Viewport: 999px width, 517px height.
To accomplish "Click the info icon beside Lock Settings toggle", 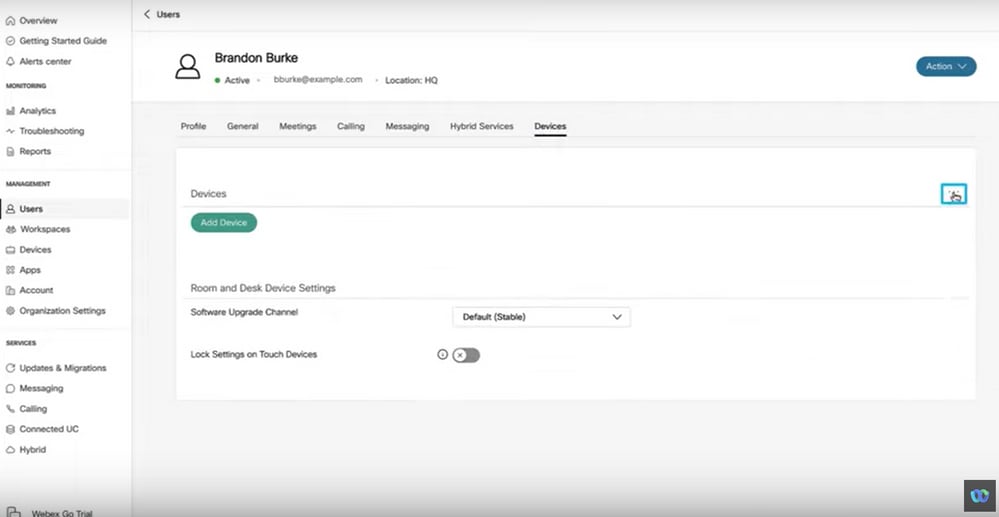I will click(x=442, y=354).
